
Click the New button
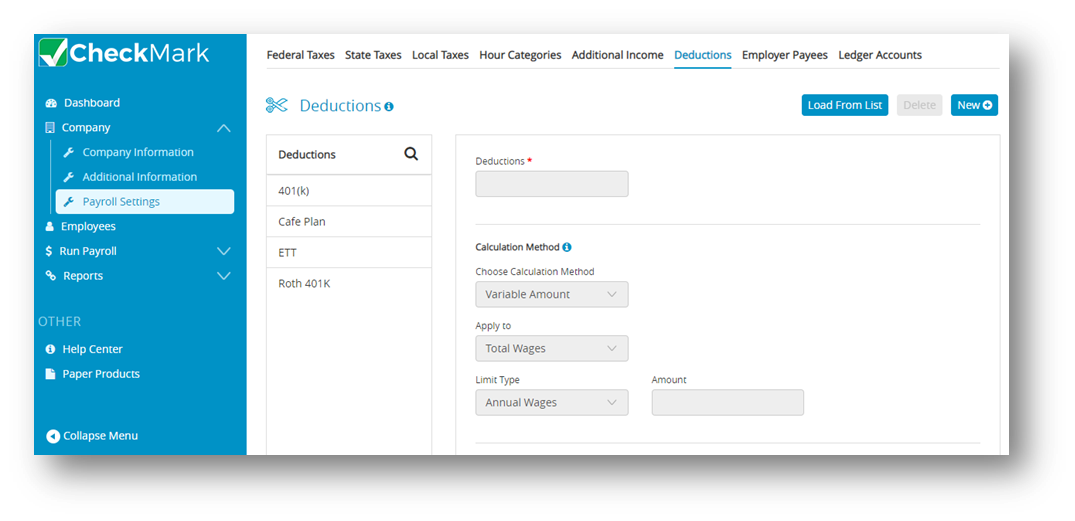point(974,105)
